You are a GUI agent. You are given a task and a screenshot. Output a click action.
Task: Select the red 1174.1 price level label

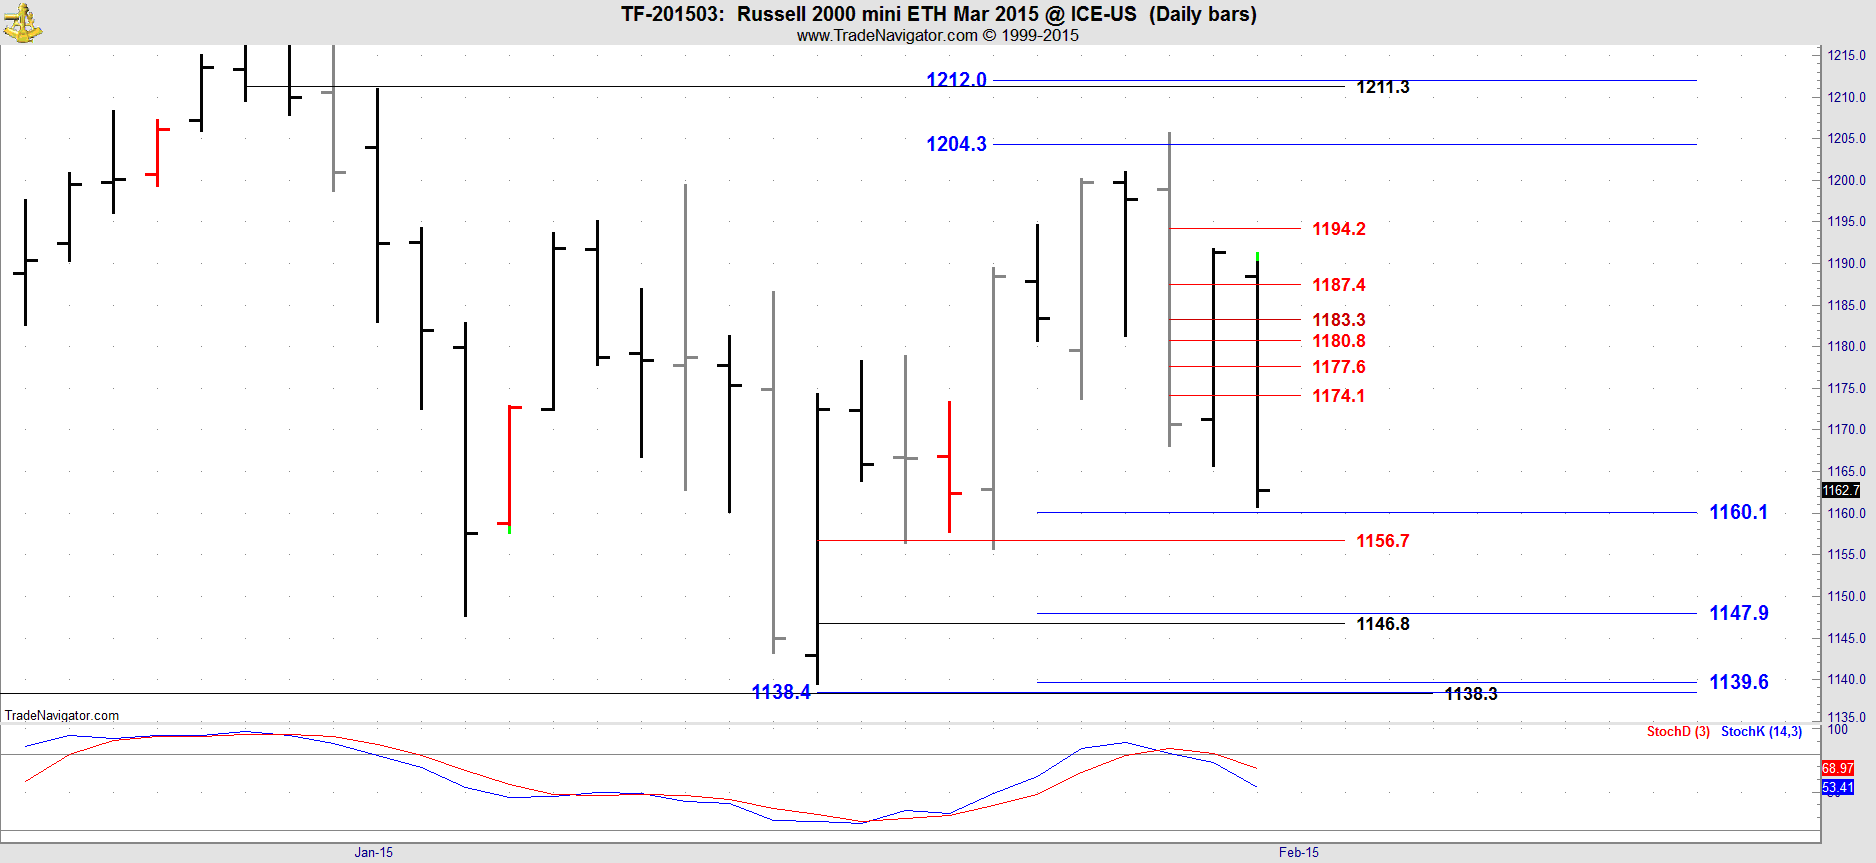tap(1338, 396)
